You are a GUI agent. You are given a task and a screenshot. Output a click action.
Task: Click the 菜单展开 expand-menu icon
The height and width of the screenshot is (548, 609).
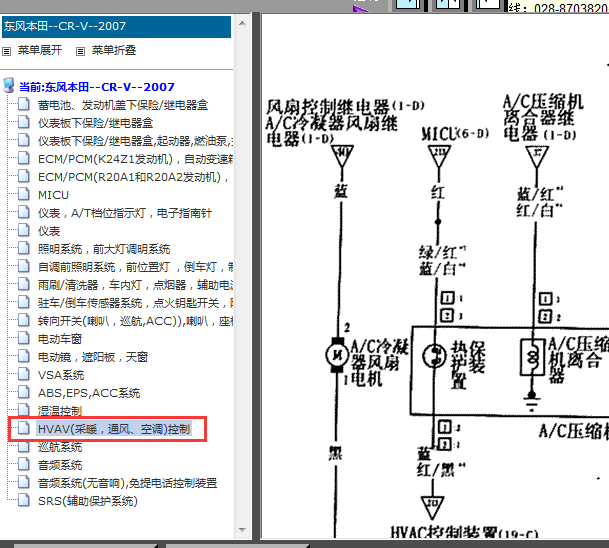pos(7,51)
